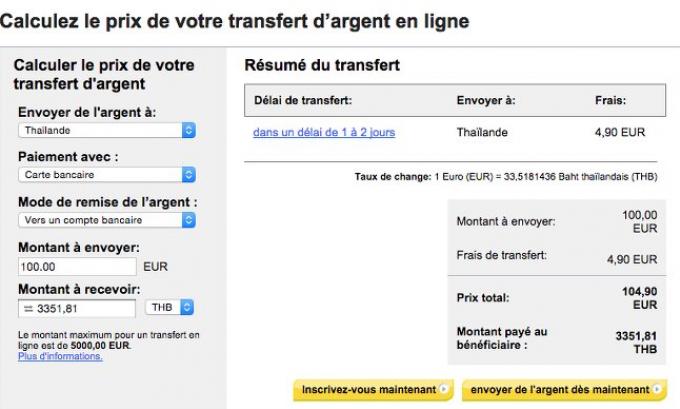Click the arrow icon on Inscrivez-vous maintenant
The width and height of the screenshot is (680, 409).
446,389
